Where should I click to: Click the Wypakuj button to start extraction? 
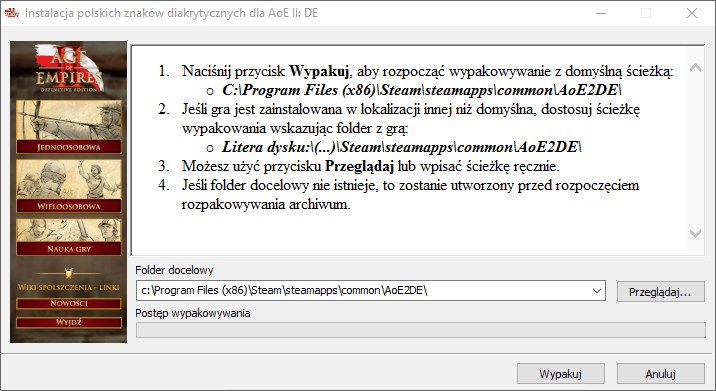(561, 374)
